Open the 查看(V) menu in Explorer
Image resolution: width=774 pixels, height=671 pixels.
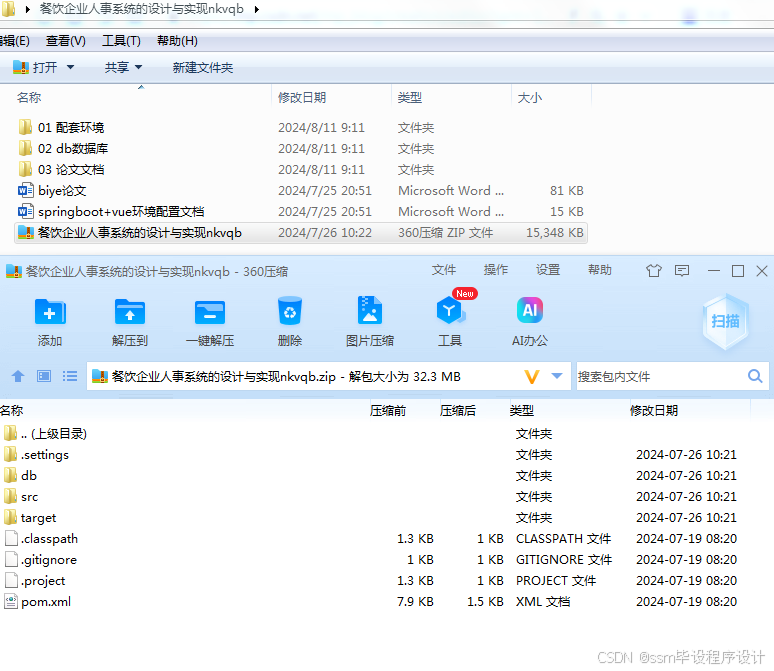[65, 41]
